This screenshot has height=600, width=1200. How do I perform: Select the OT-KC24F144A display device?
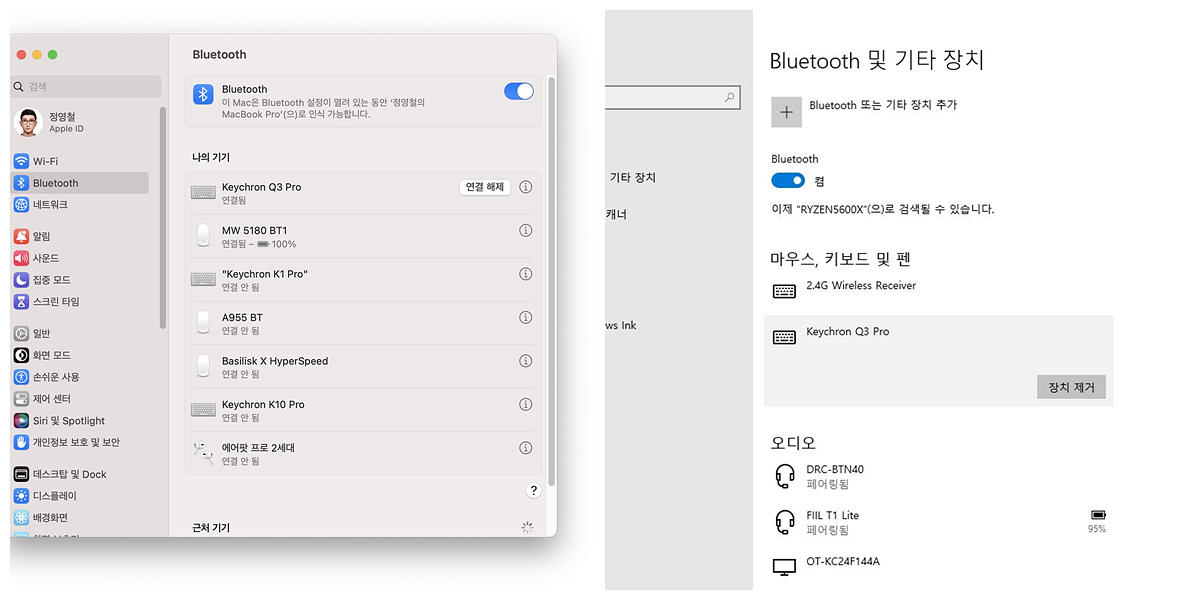(938, 565)
